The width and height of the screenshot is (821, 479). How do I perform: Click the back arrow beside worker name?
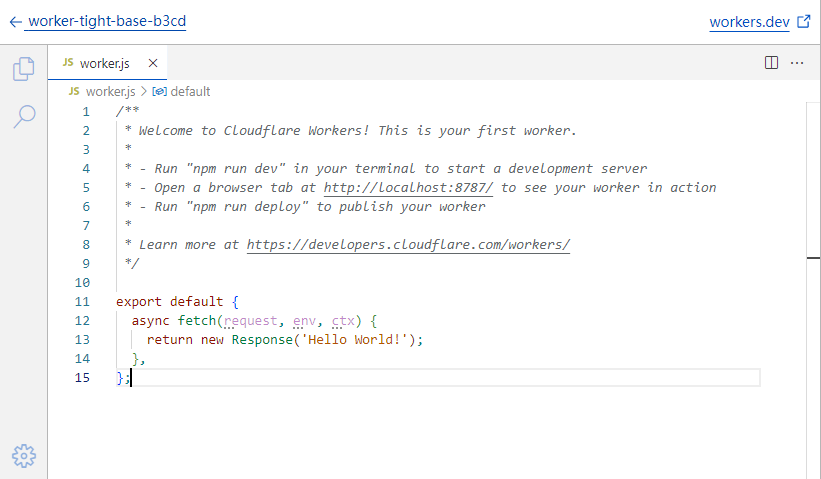[x=15, y=21]
